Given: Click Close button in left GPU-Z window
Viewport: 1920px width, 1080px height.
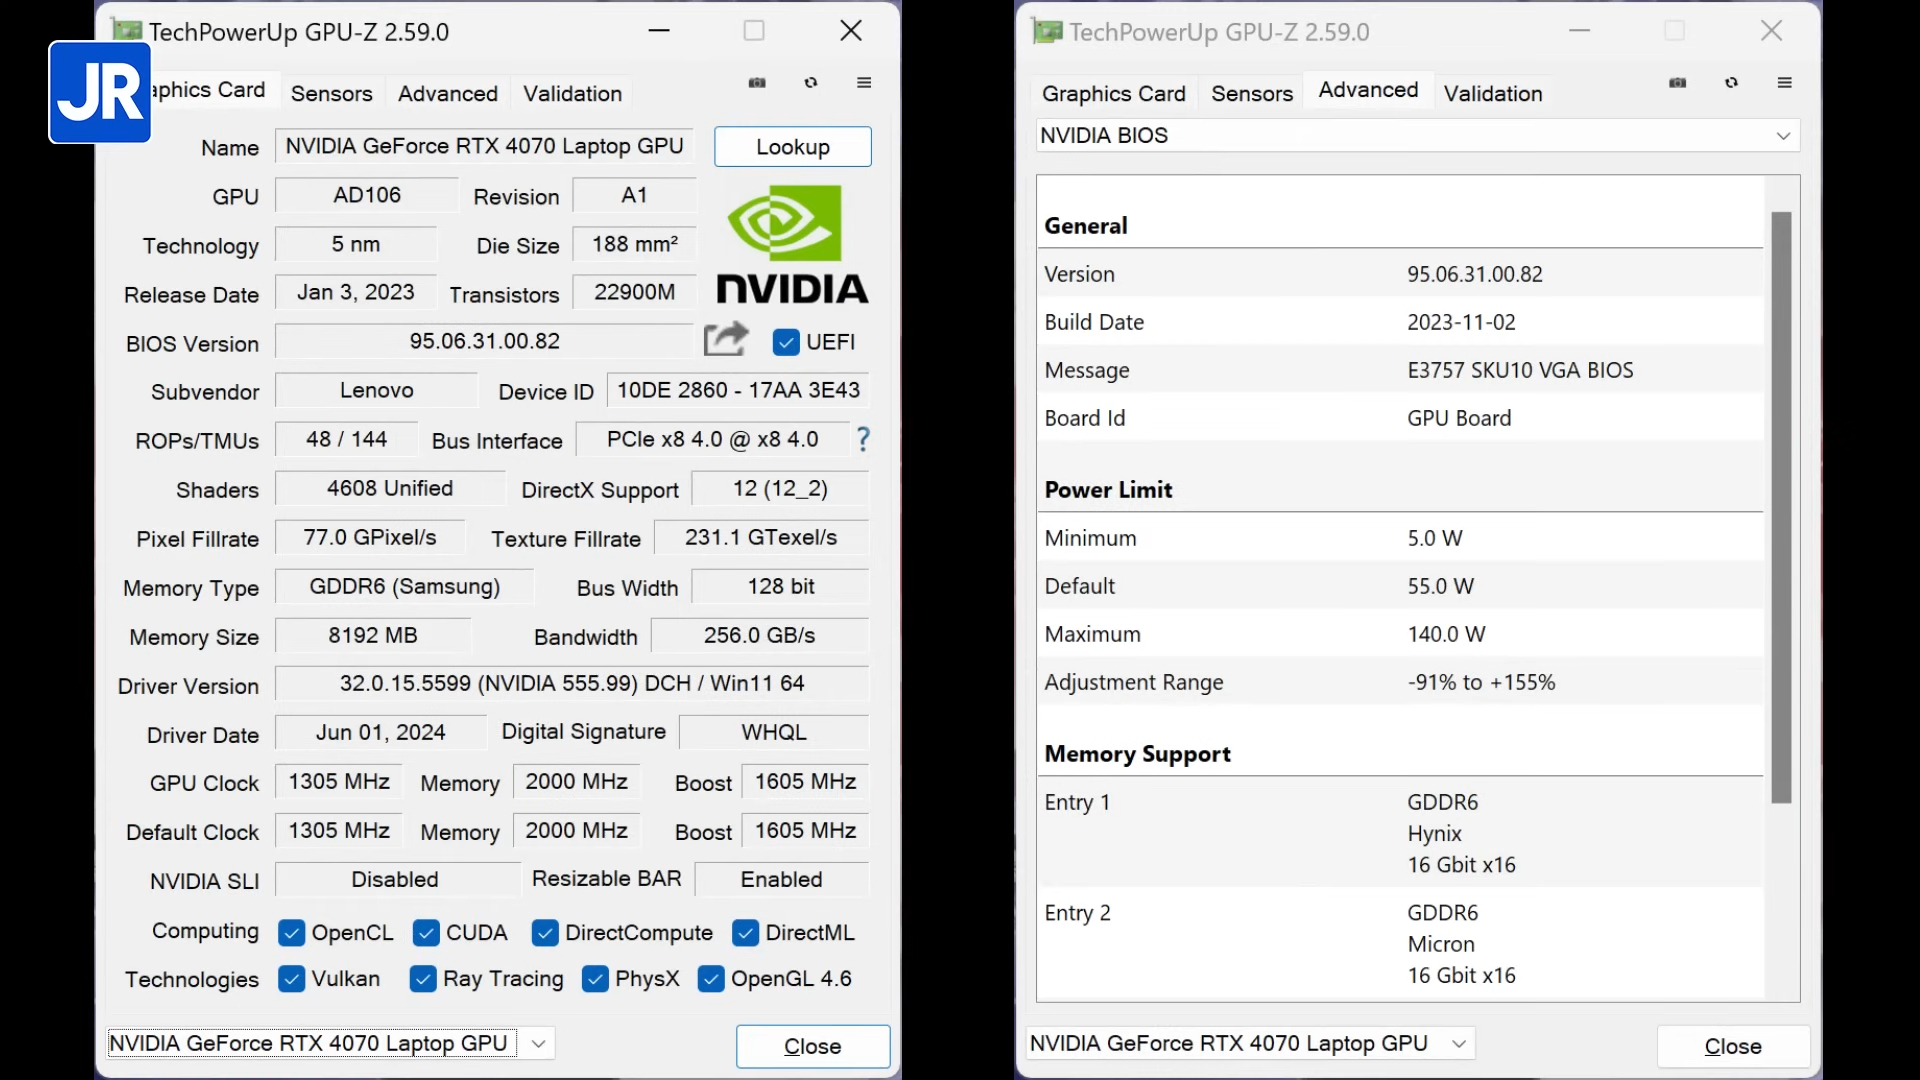Looking at the screenshot, I should [812, 1046].
